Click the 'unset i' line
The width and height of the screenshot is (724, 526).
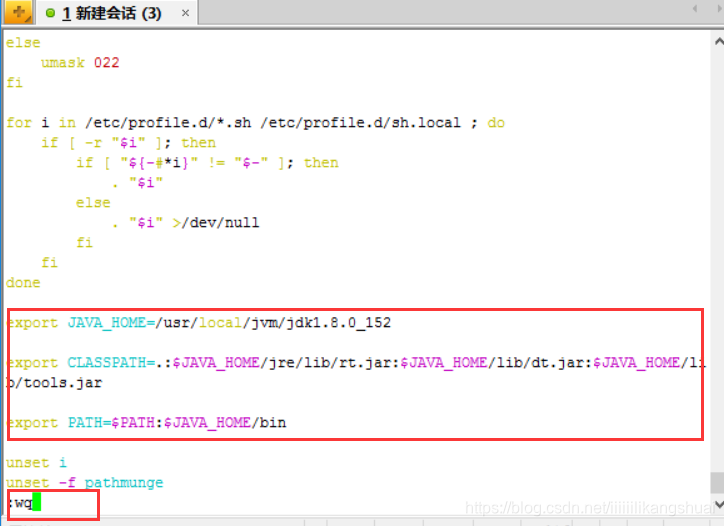click(36, 462)
